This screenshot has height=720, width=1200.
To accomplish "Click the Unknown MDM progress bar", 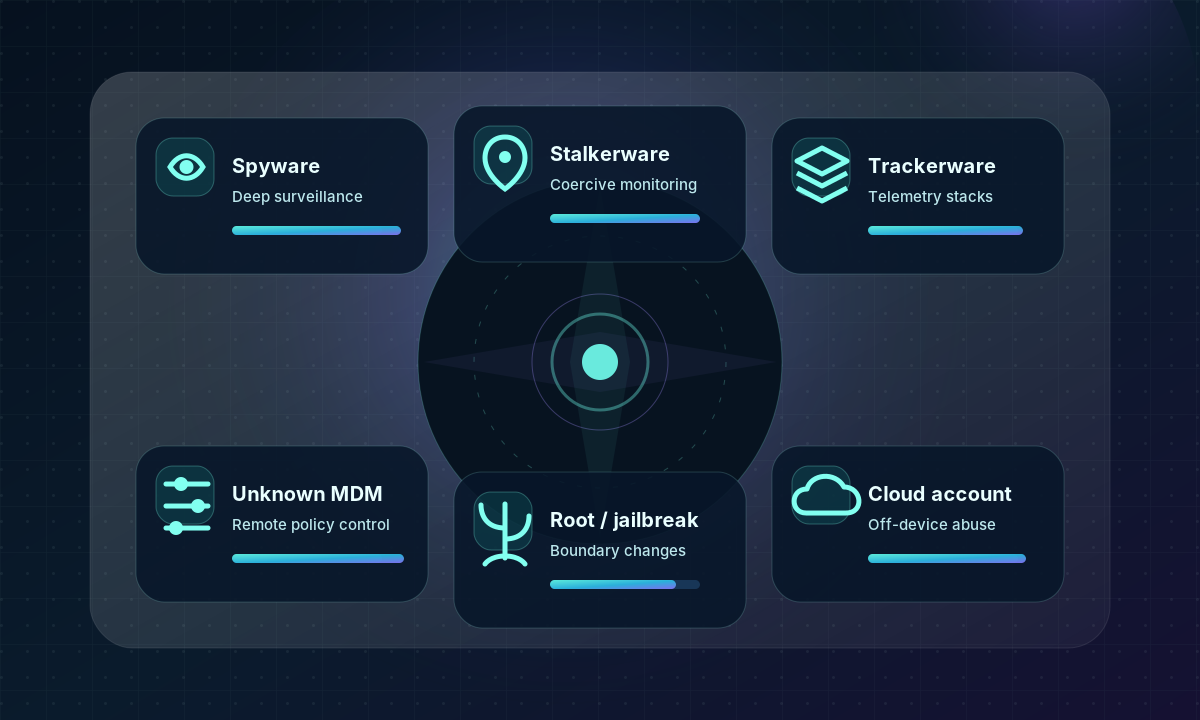I will (x=318, y=558).
